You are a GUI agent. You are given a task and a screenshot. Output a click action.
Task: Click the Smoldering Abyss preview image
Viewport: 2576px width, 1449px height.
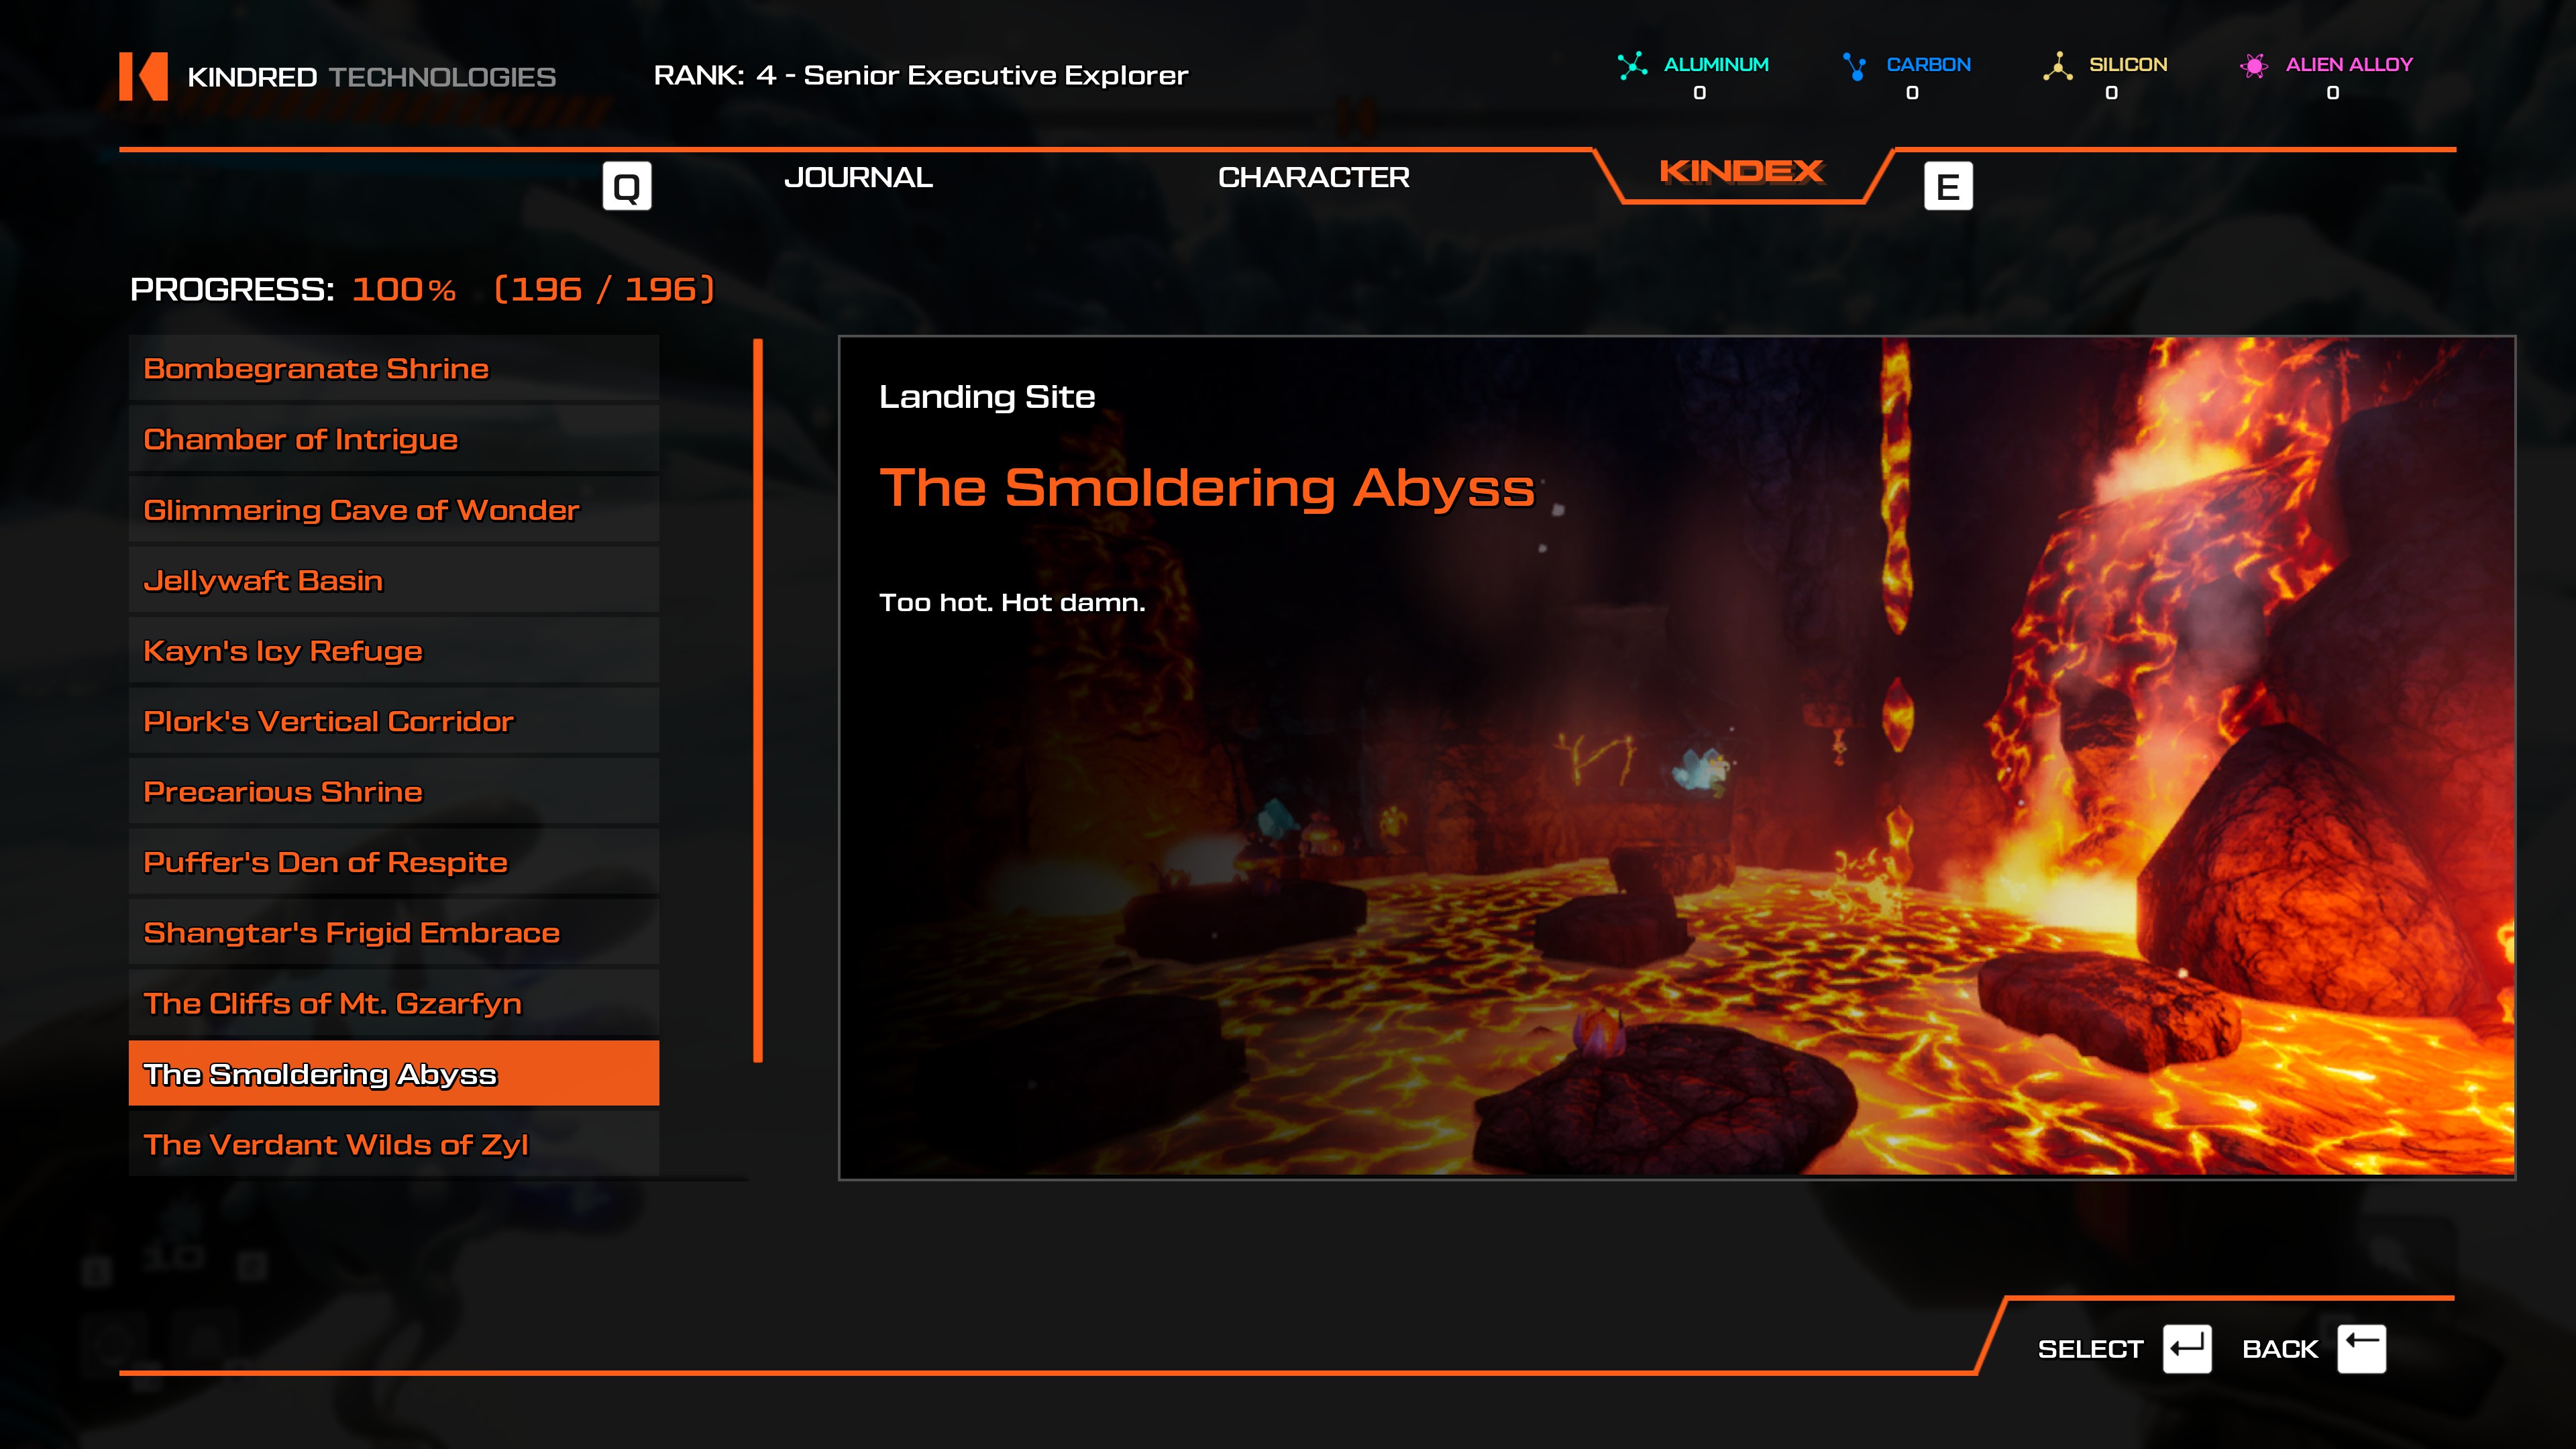(x=1677, y=757)
